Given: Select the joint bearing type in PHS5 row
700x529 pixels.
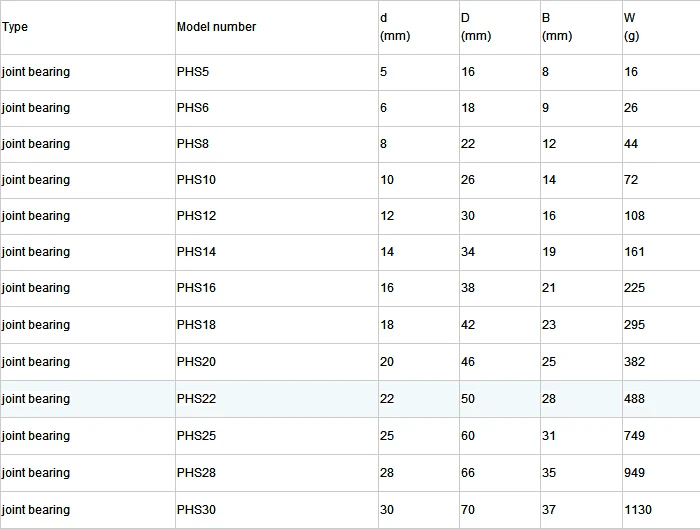Looking at the screenshot, I should point(36,72).
